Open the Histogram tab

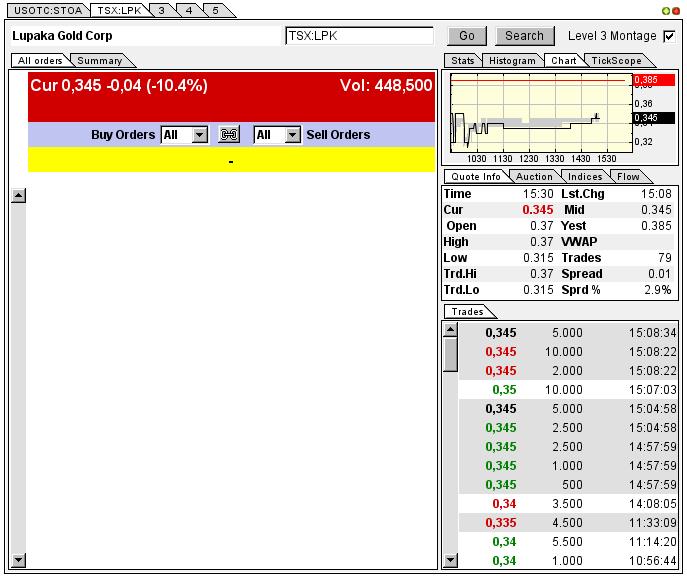[x=512, y=60]
